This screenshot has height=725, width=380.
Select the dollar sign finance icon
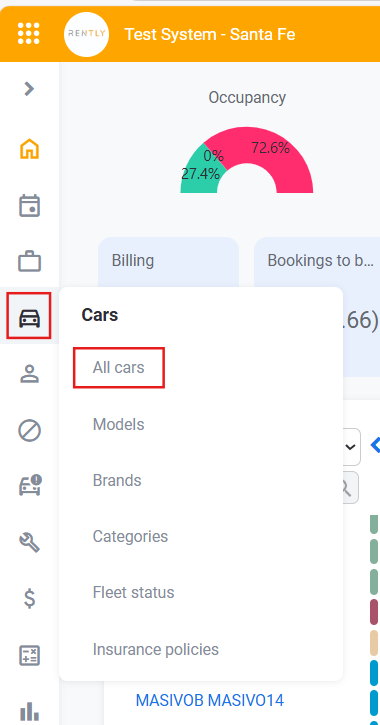pos(29,599)
